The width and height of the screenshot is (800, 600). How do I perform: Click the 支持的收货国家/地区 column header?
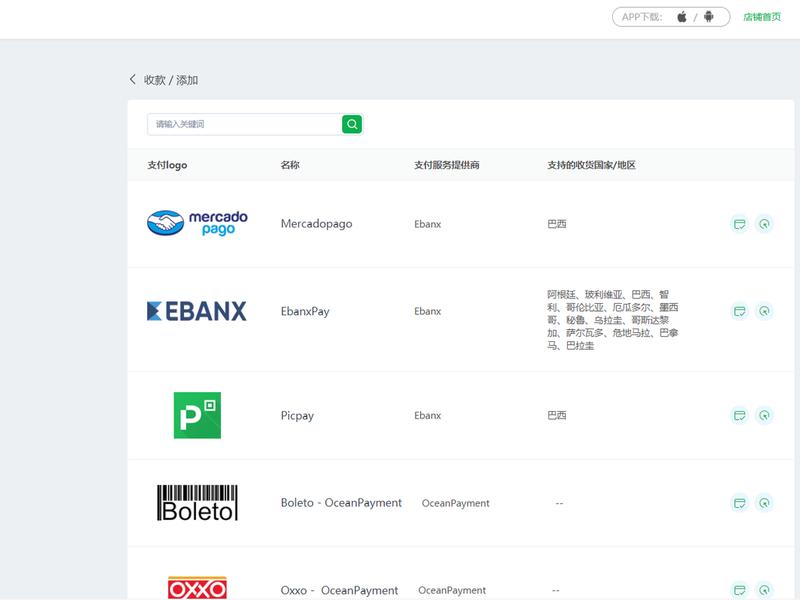[x=591, y=165]
